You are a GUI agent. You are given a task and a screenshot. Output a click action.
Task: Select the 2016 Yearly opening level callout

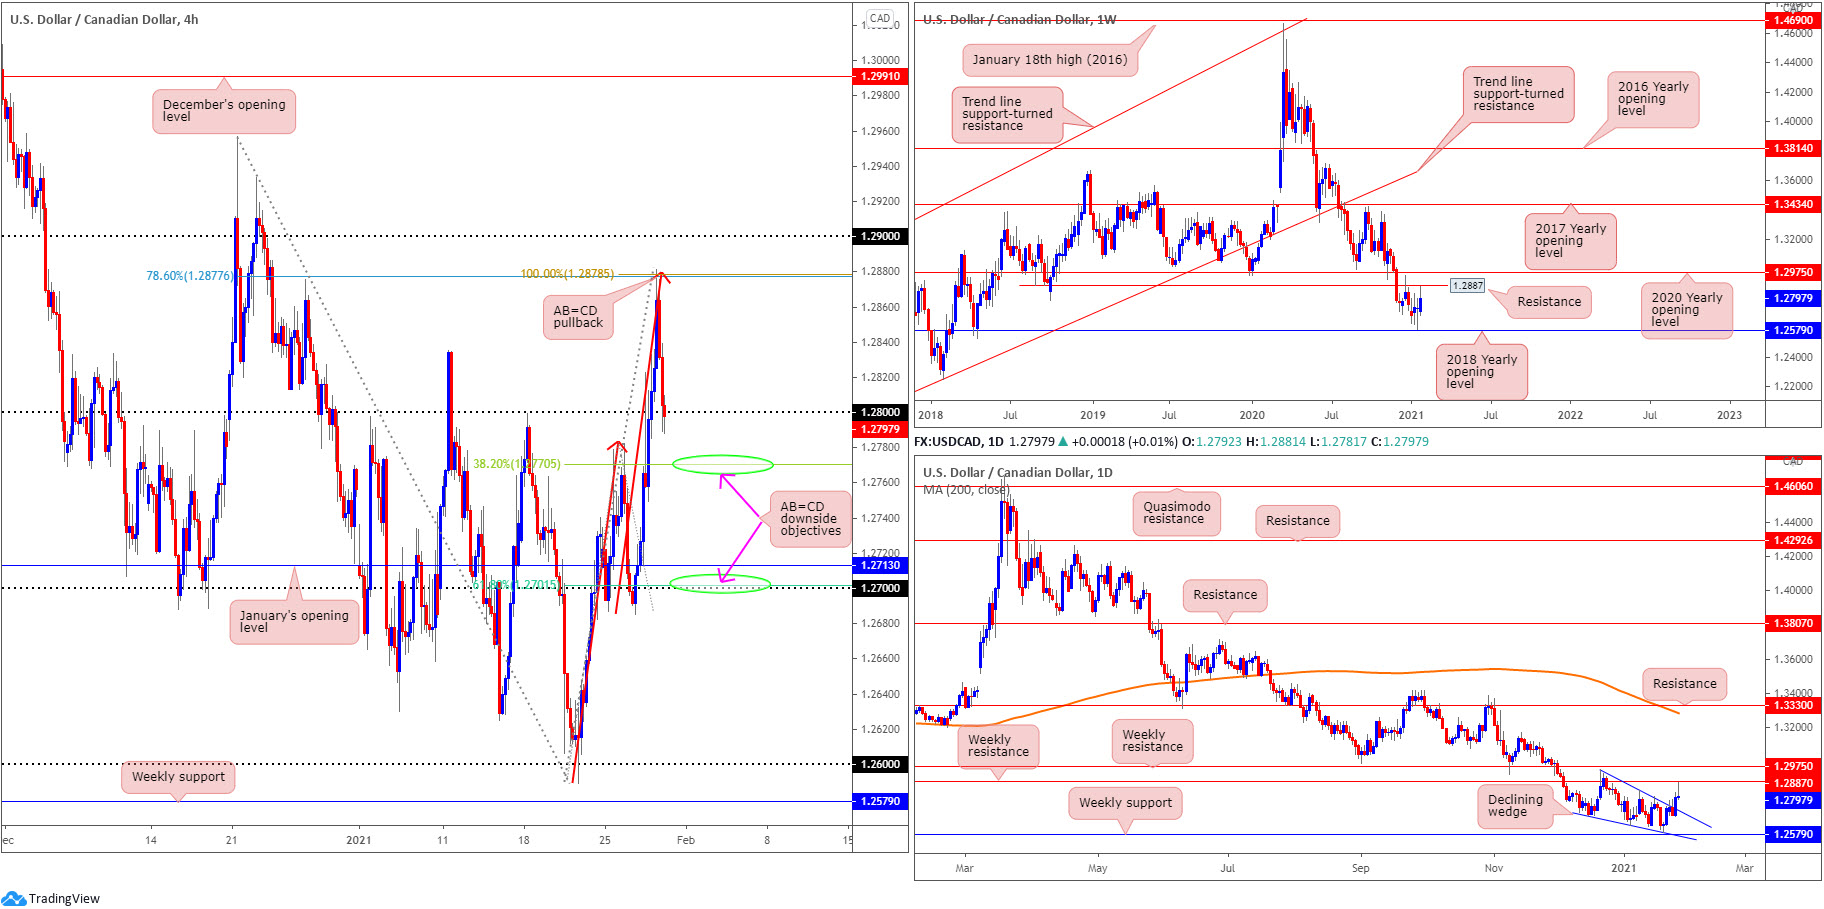point(1653,99)
